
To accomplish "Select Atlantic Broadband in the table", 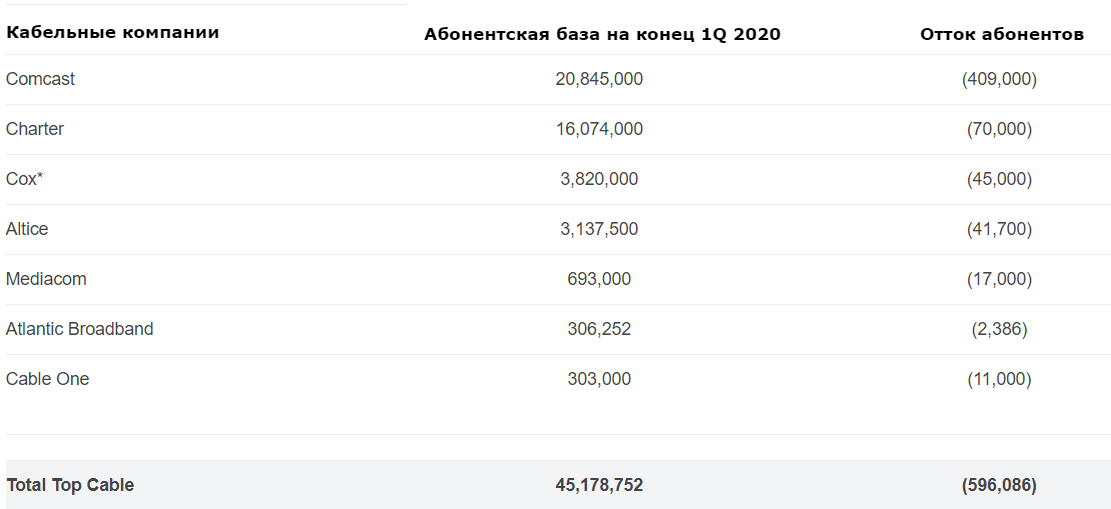I will tap(80, 329).
